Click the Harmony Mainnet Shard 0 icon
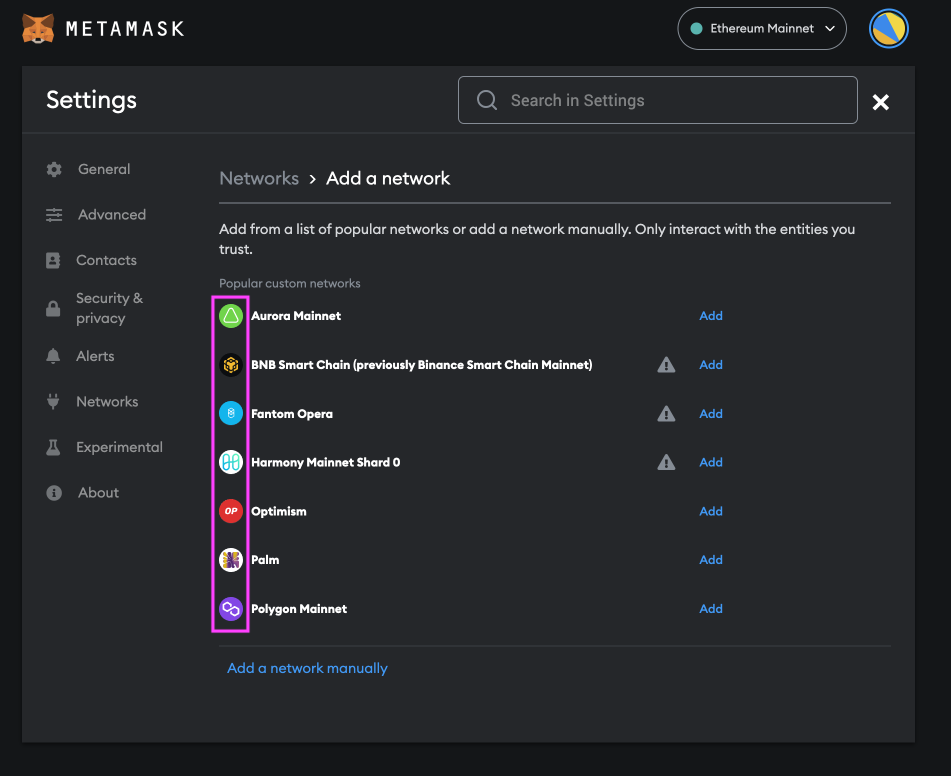Image resolution: width=951 pixels, height=776 pixels. [x=230, y=462]
